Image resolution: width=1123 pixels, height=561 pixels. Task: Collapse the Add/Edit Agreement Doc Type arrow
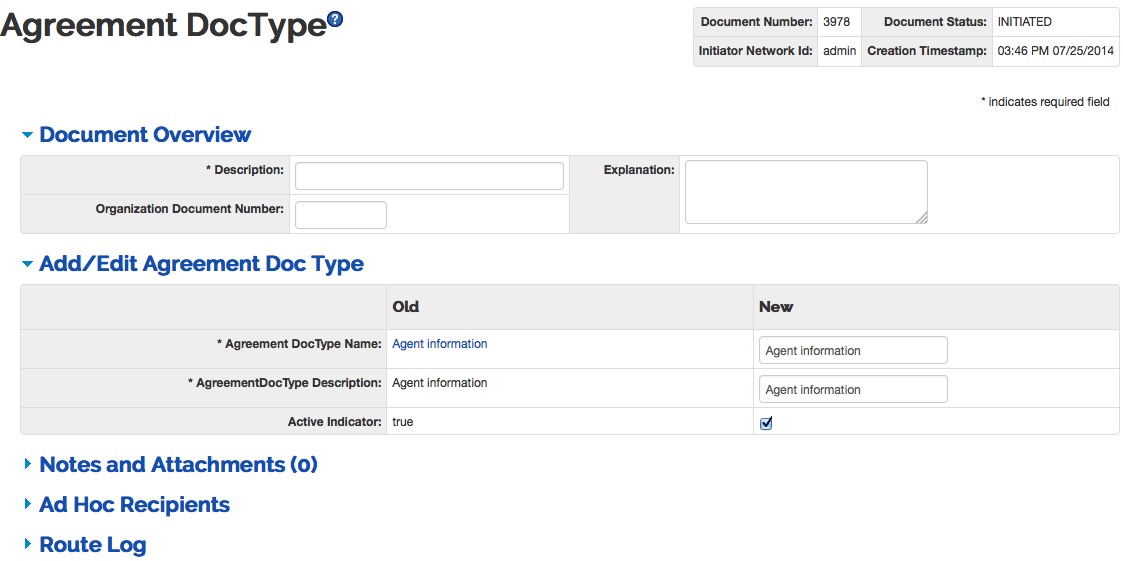tap(27, 265)
